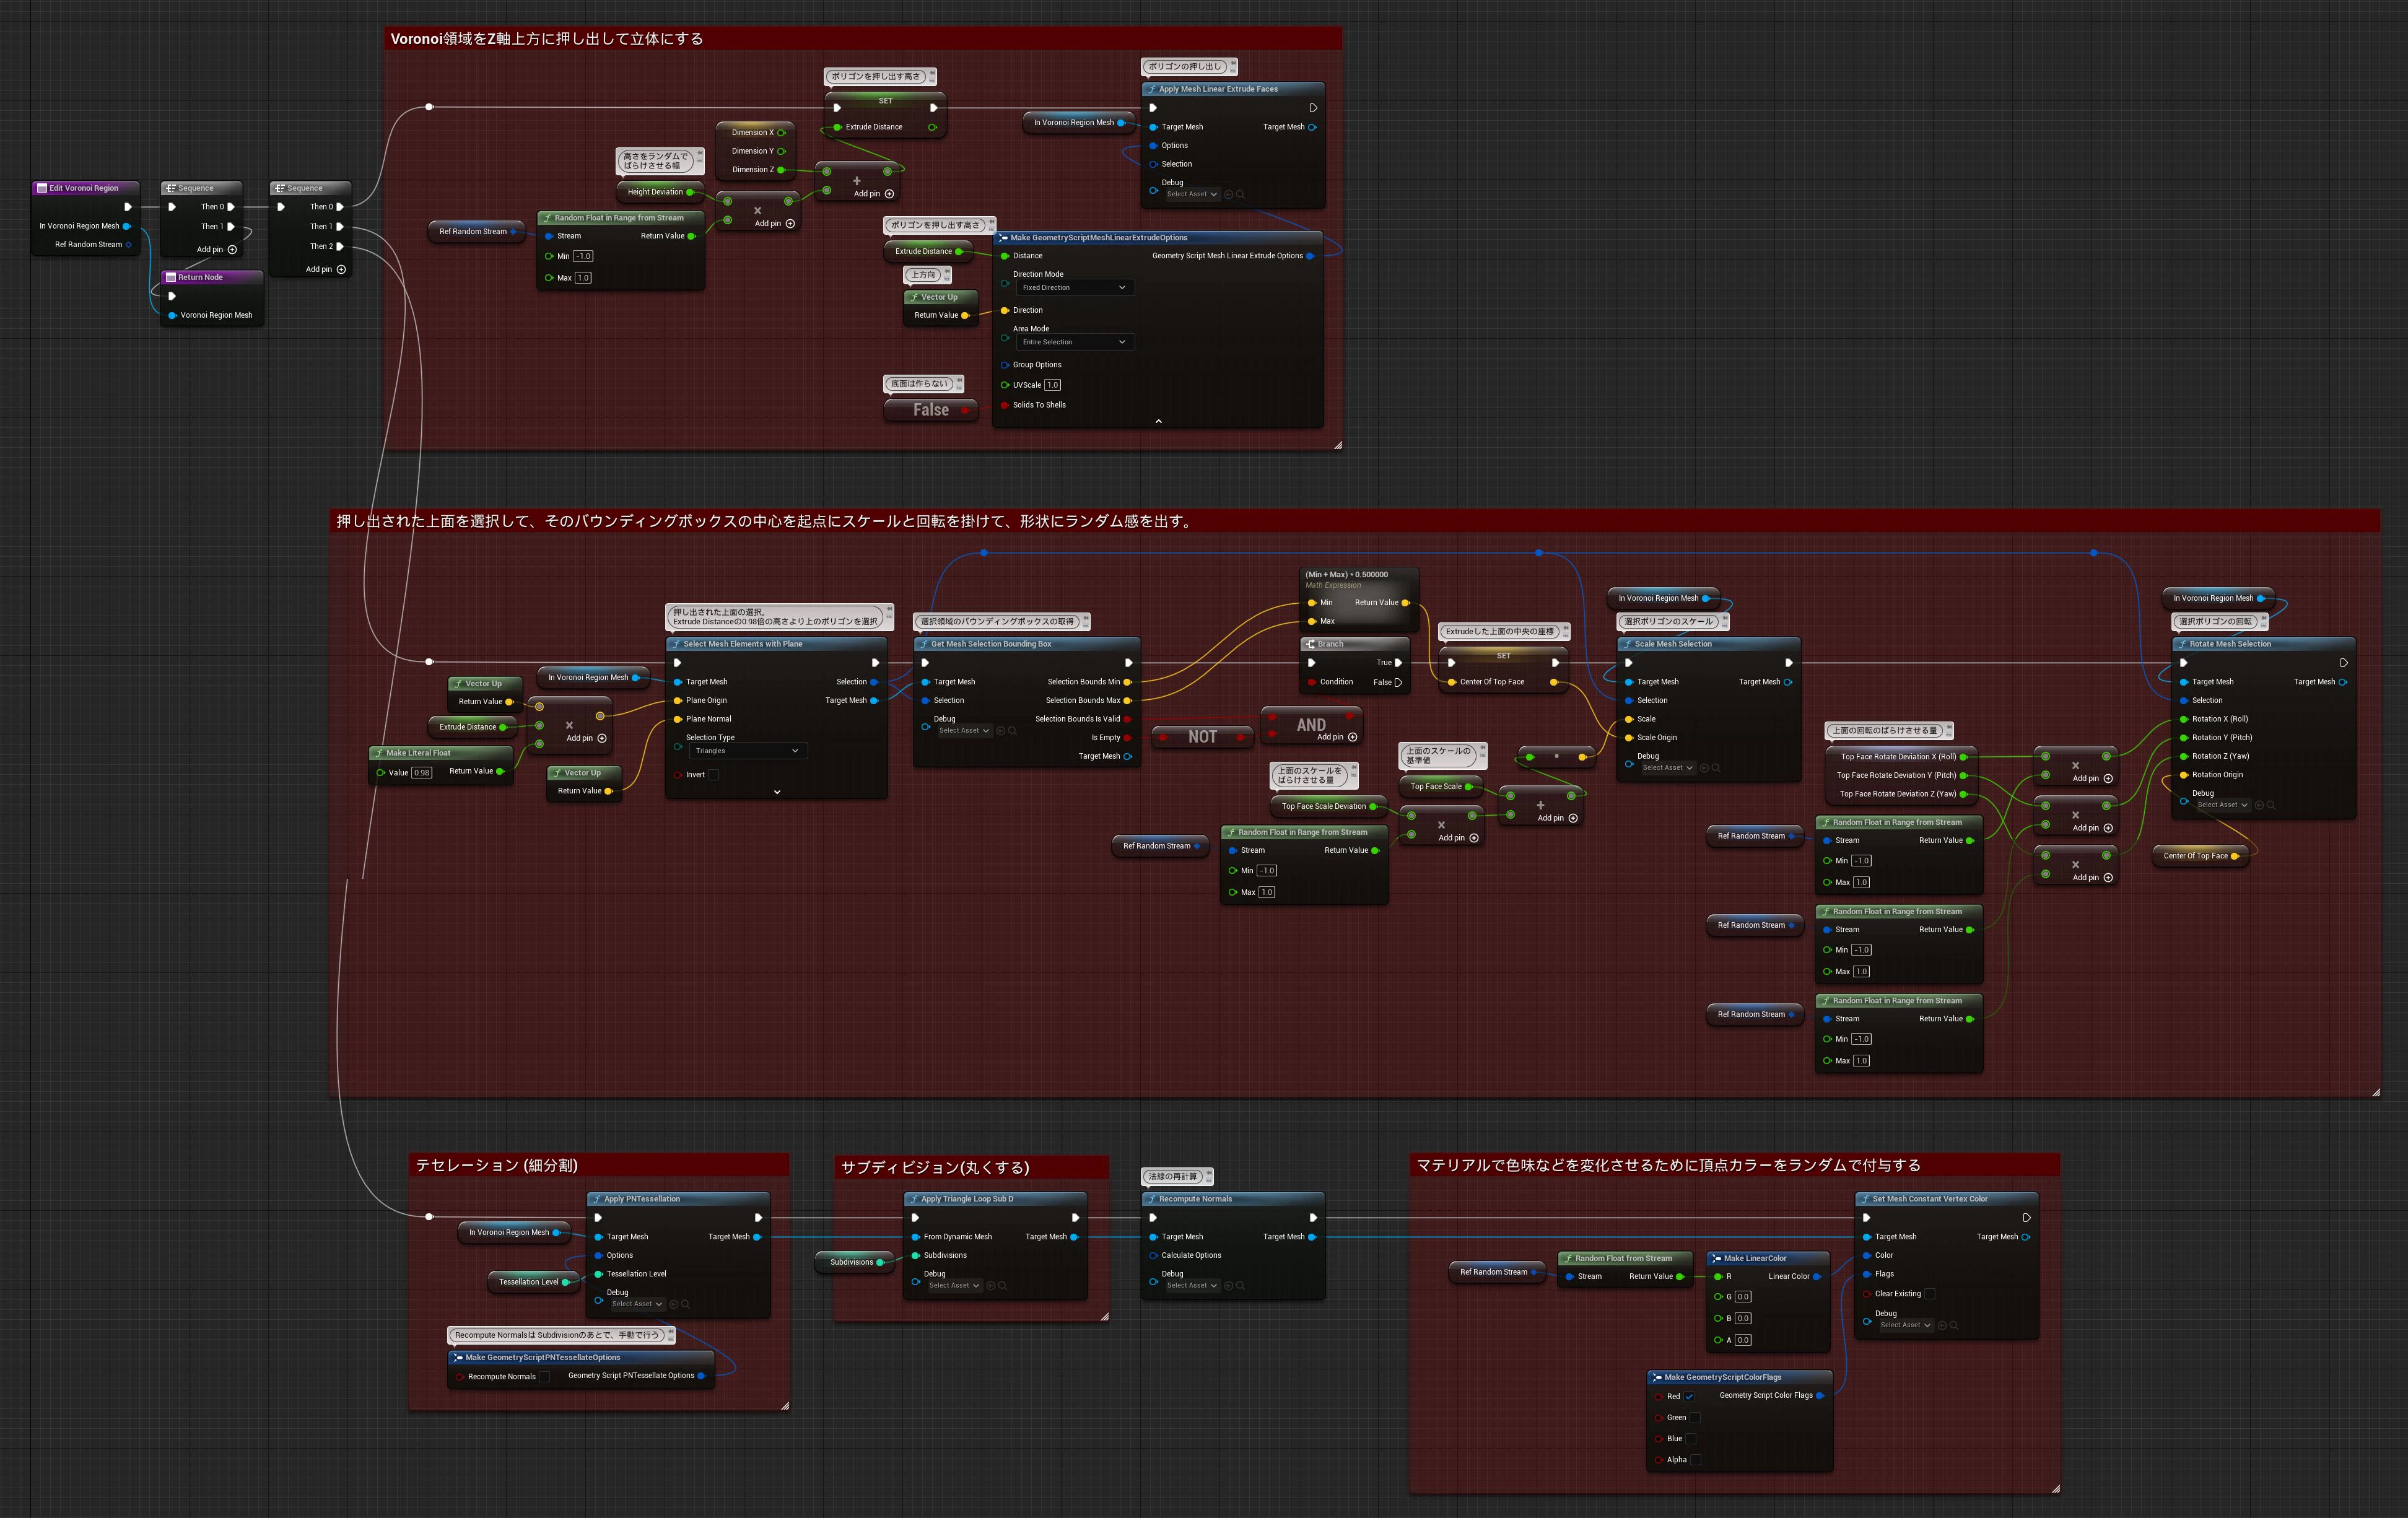This screenshot has height=1518, width=2408.
Task: Check the Clear Existing checkbox
Action: 1930,1294
